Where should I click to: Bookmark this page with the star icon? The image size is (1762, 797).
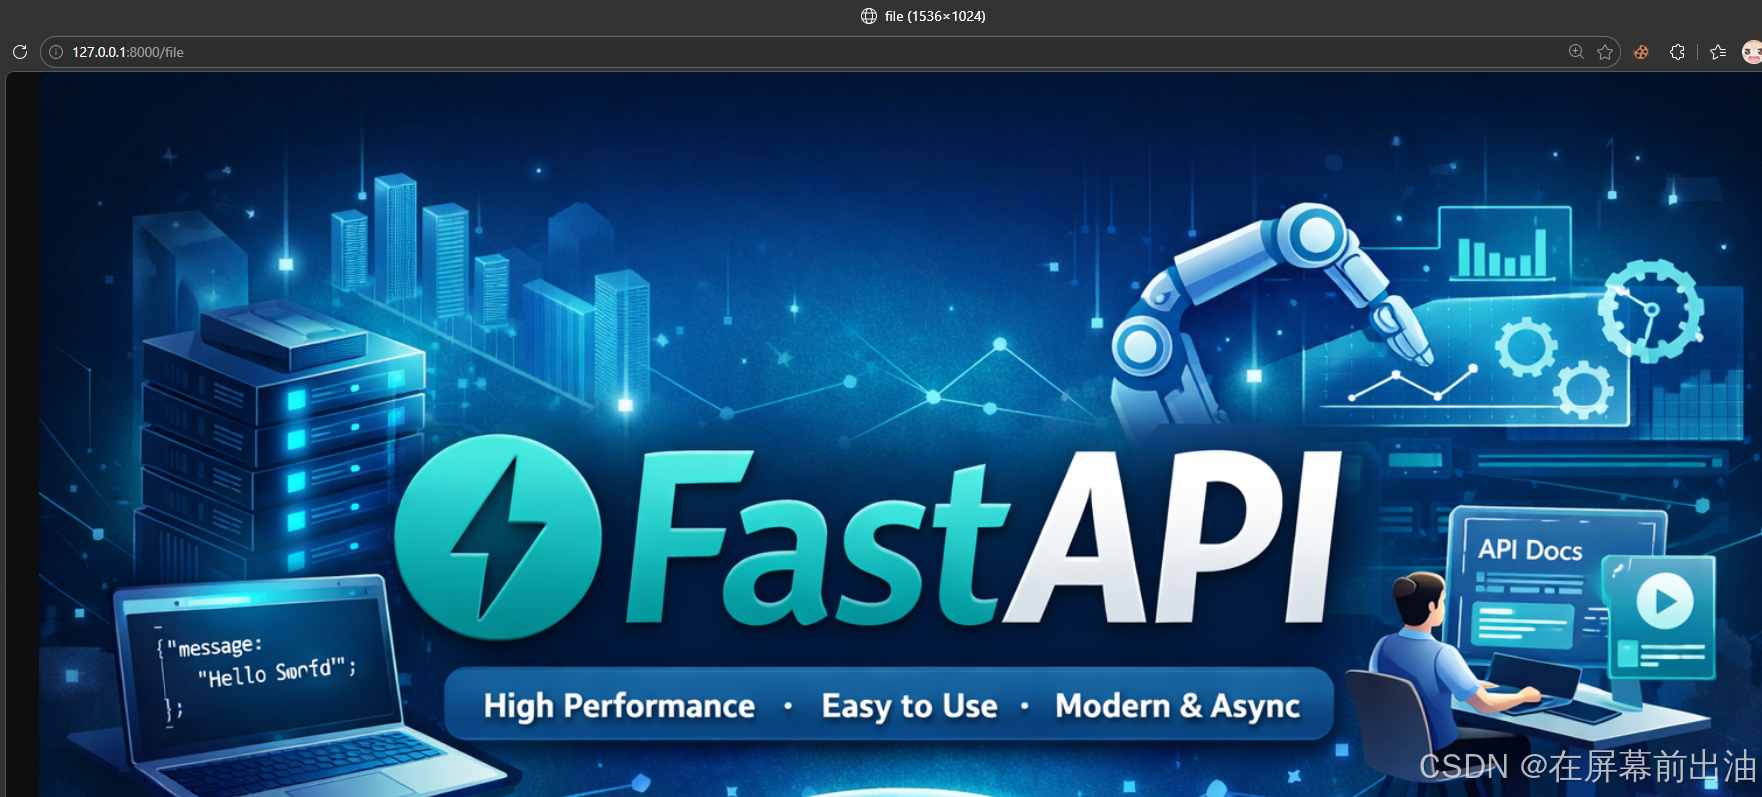click(x=1605, y=52)
